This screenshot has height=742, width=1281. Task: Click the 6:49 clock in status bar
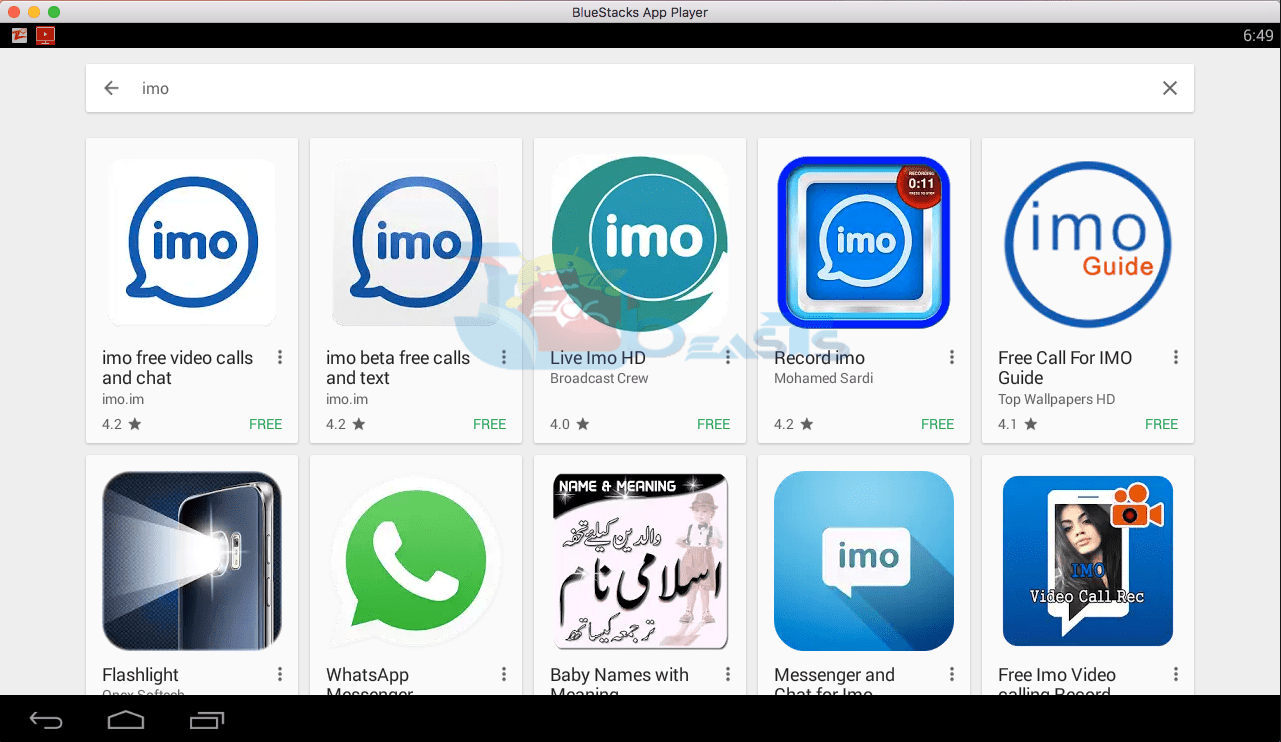[x=1258, y=35]
